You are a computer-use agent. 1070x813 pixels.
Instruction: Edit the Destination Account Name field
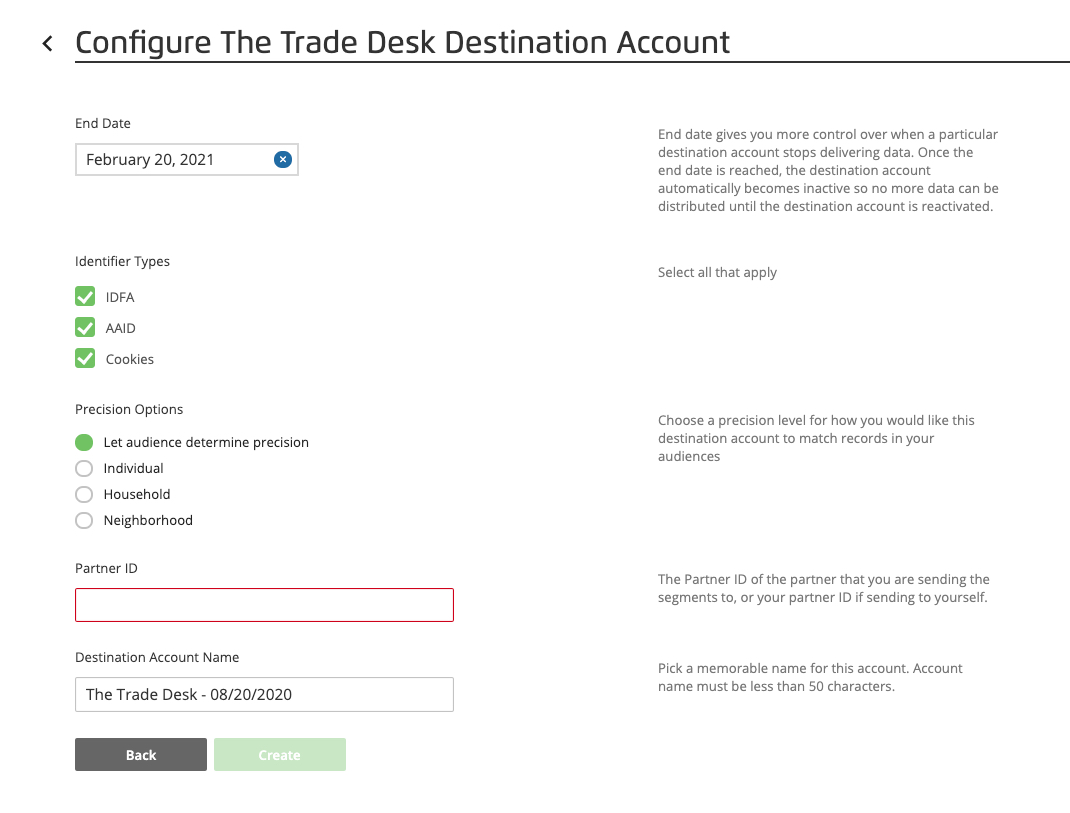click(x=264, y=694)
